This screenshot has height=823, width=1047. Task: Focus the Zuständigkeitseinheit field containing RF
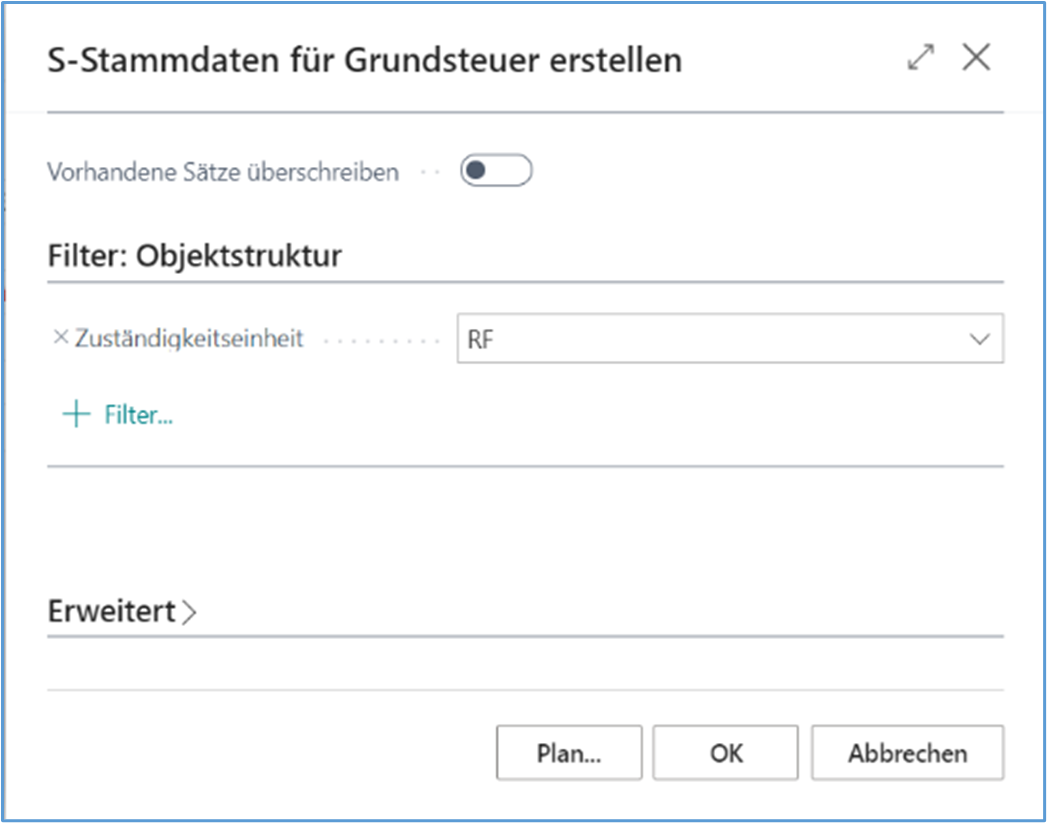(700, 339)
